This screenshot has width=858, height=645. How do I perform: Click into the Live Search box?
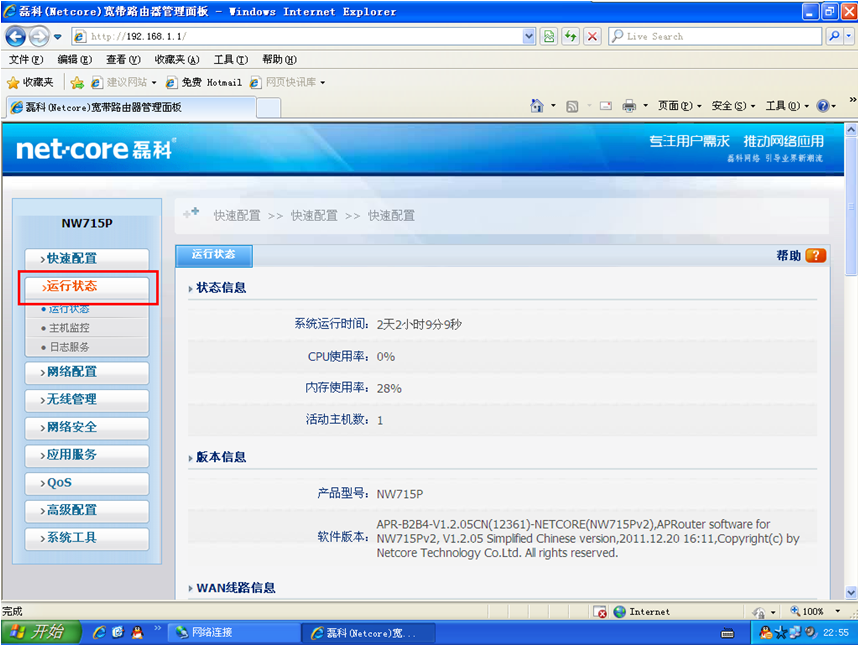[715, 37]
